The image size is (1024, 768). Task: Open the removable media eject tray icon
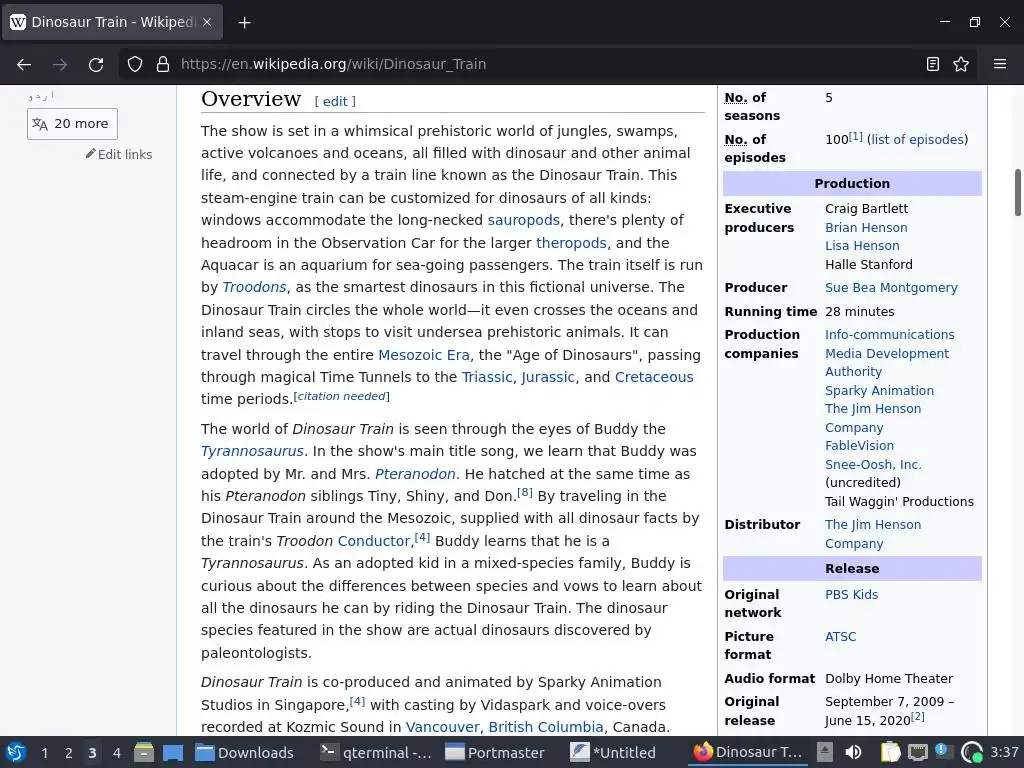coord(825,752)
